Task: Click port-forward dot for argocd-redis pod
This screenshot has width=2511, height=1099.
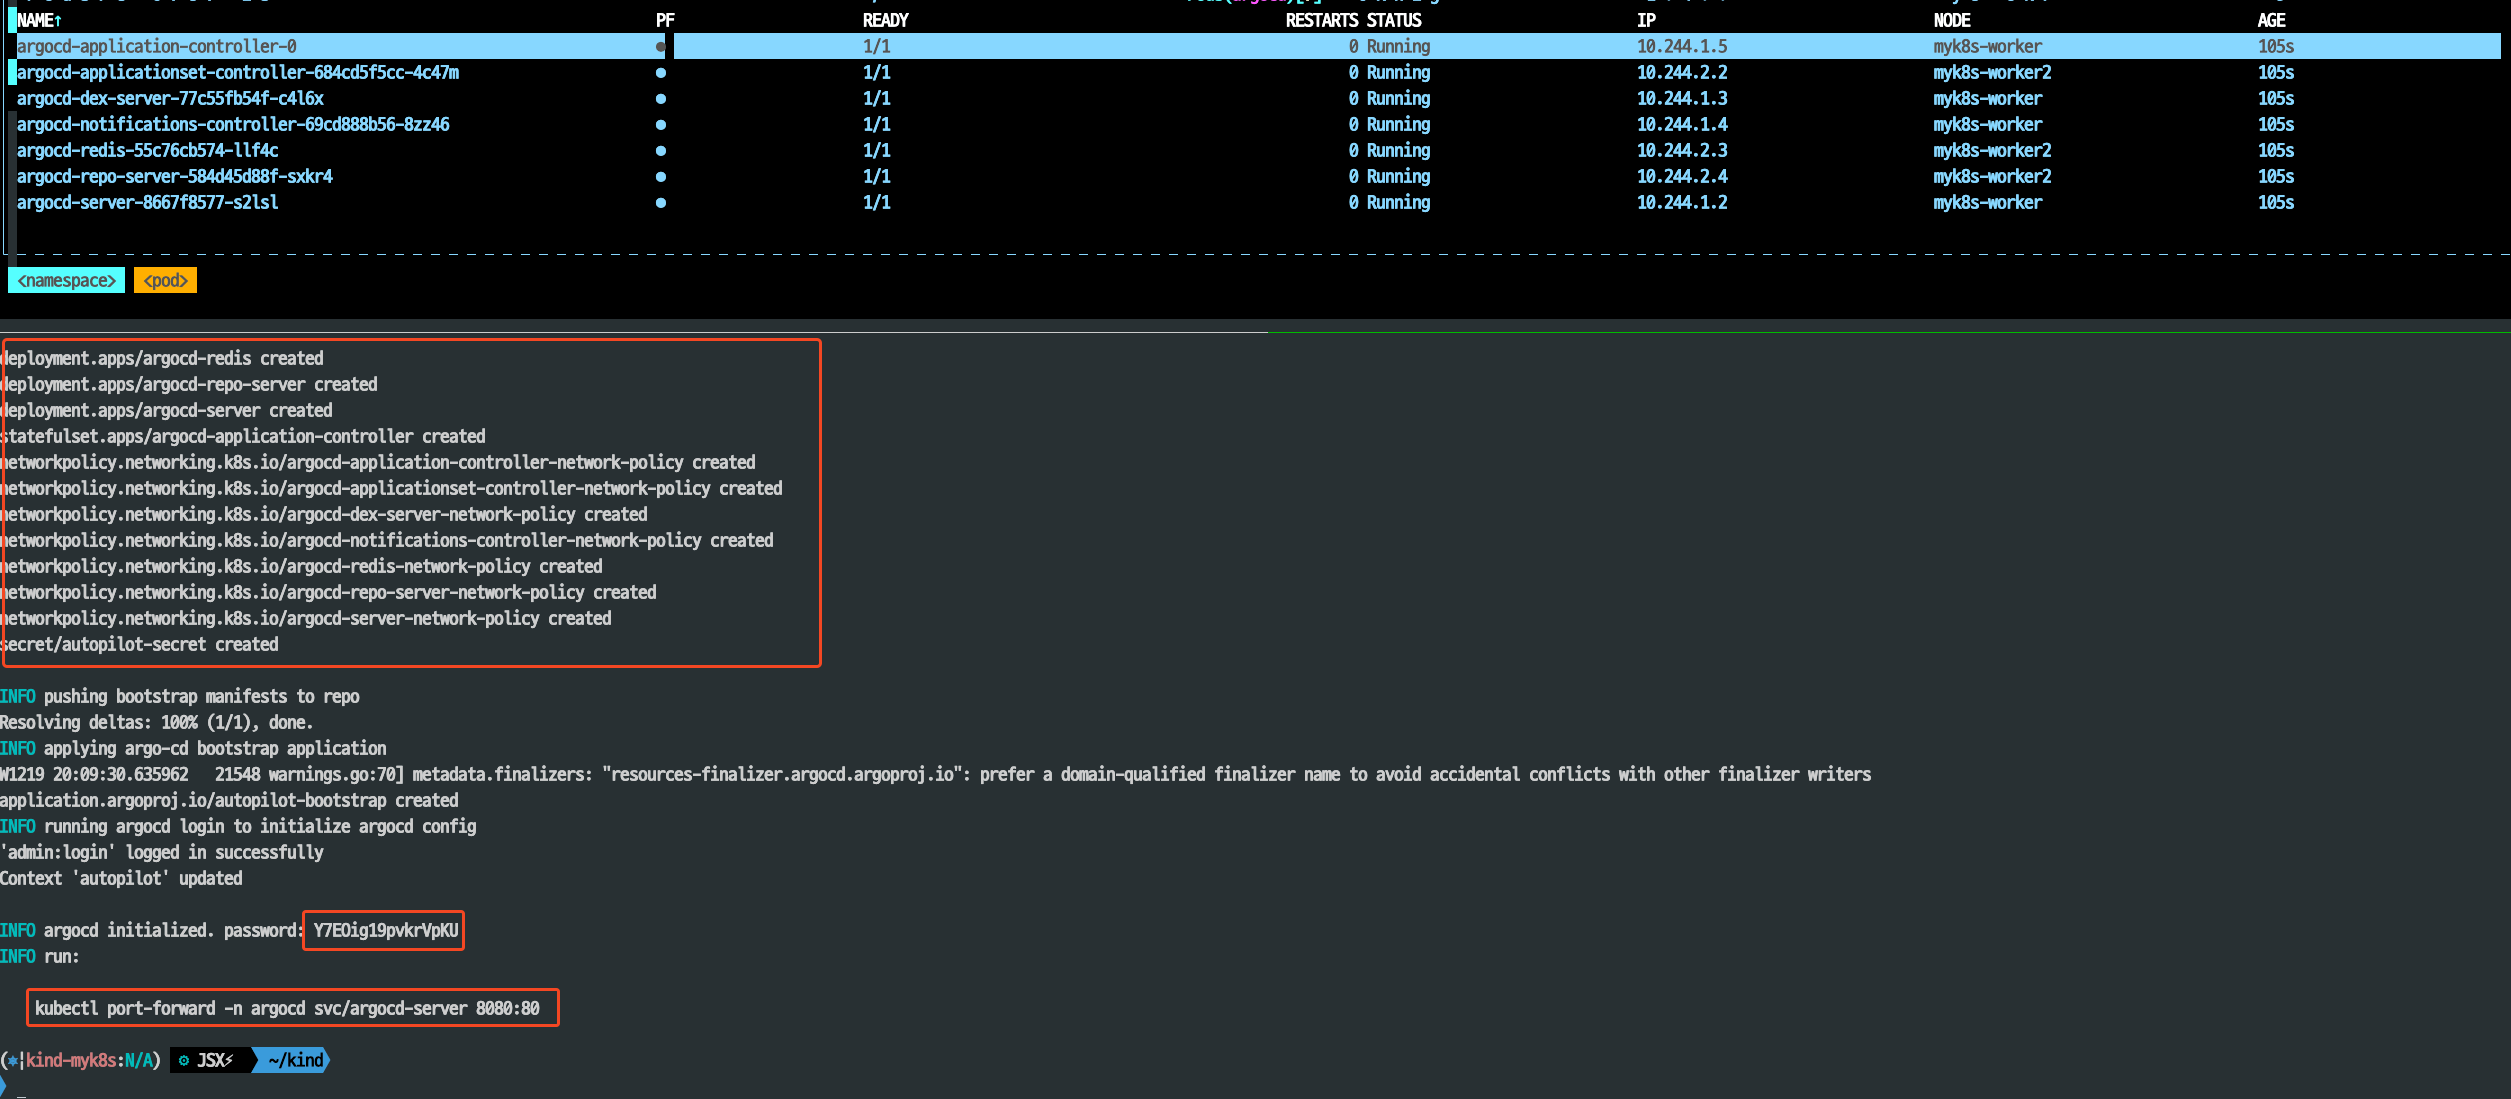Action: [x=660, y=151]
